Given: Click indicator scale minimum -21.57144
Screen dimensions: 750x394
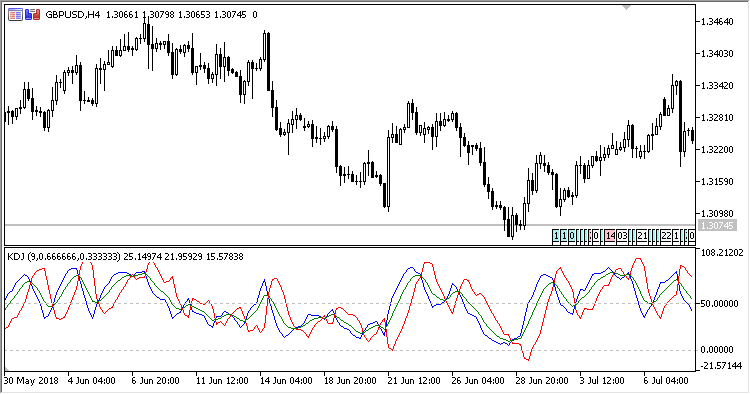Looking at the screenshot, I should click(721, 366).
